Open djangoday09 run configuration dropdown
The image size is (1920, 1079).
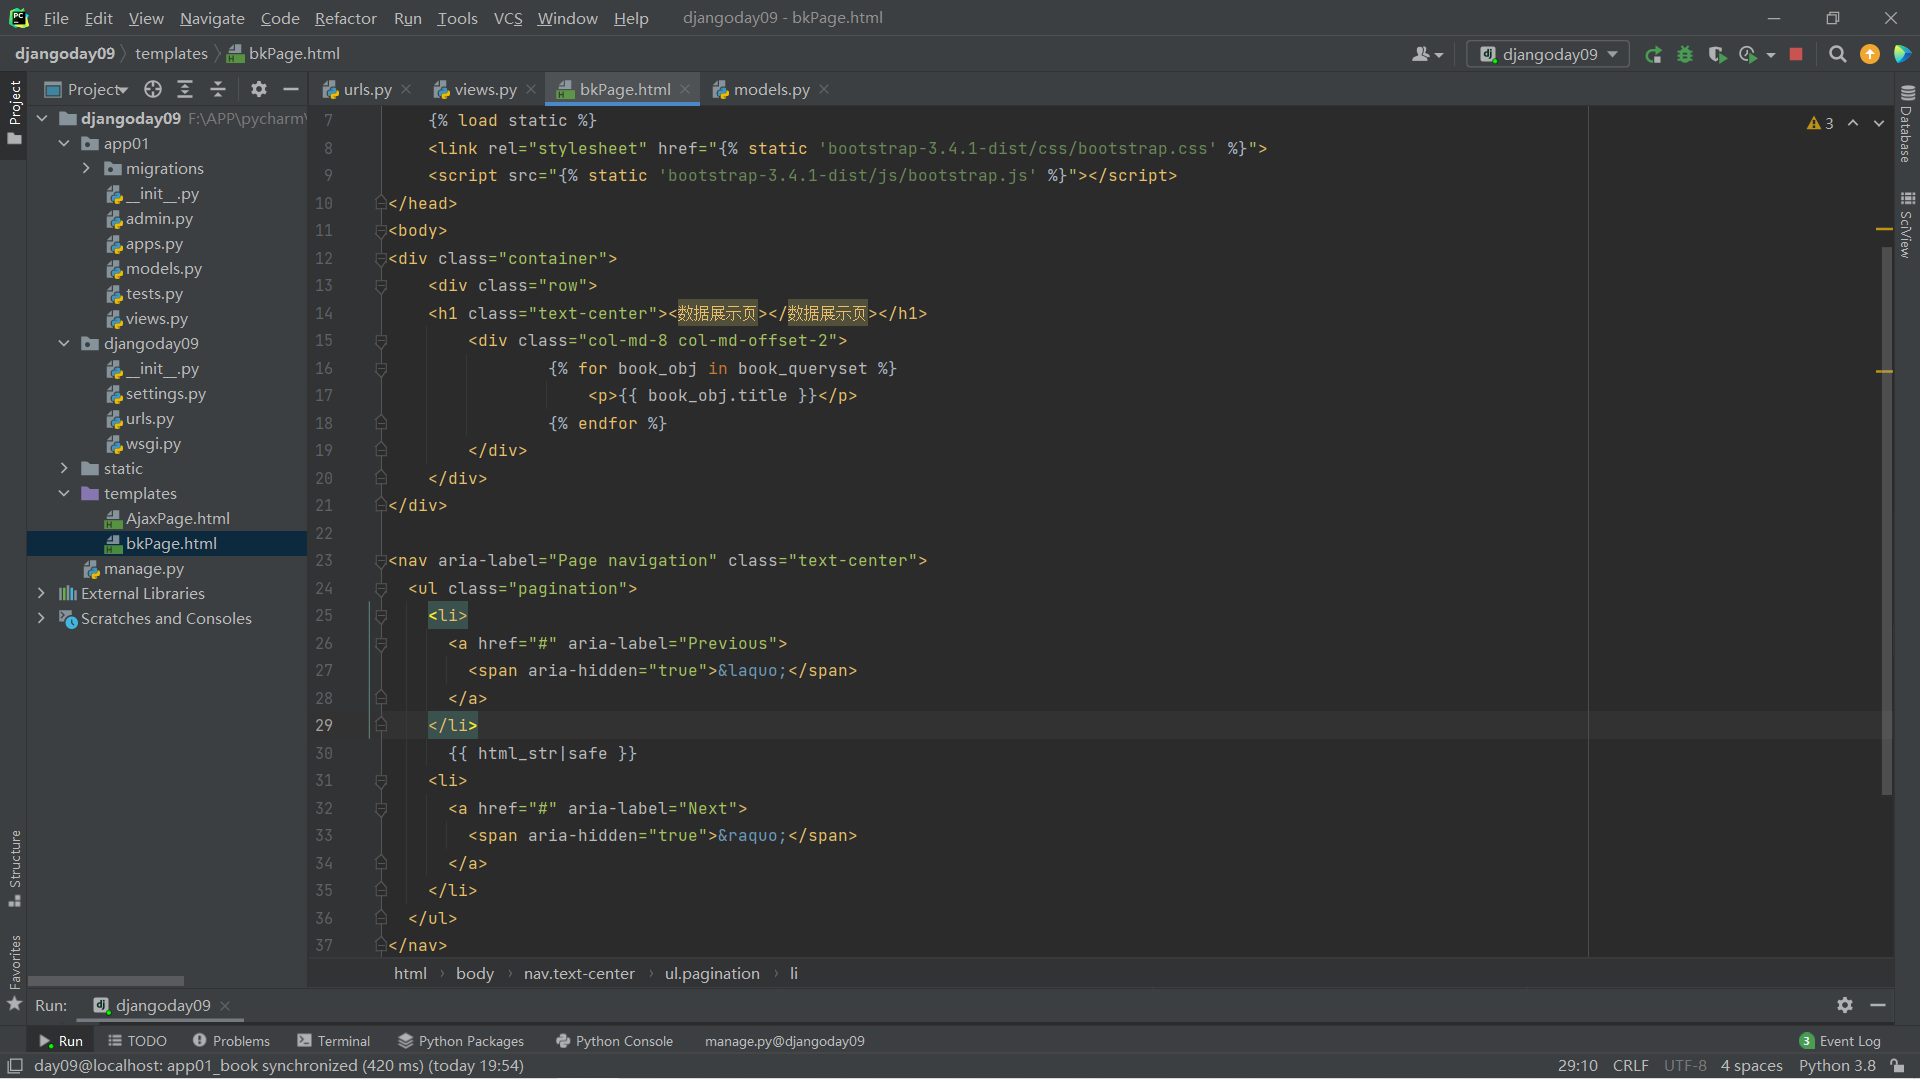point(1548,55)
